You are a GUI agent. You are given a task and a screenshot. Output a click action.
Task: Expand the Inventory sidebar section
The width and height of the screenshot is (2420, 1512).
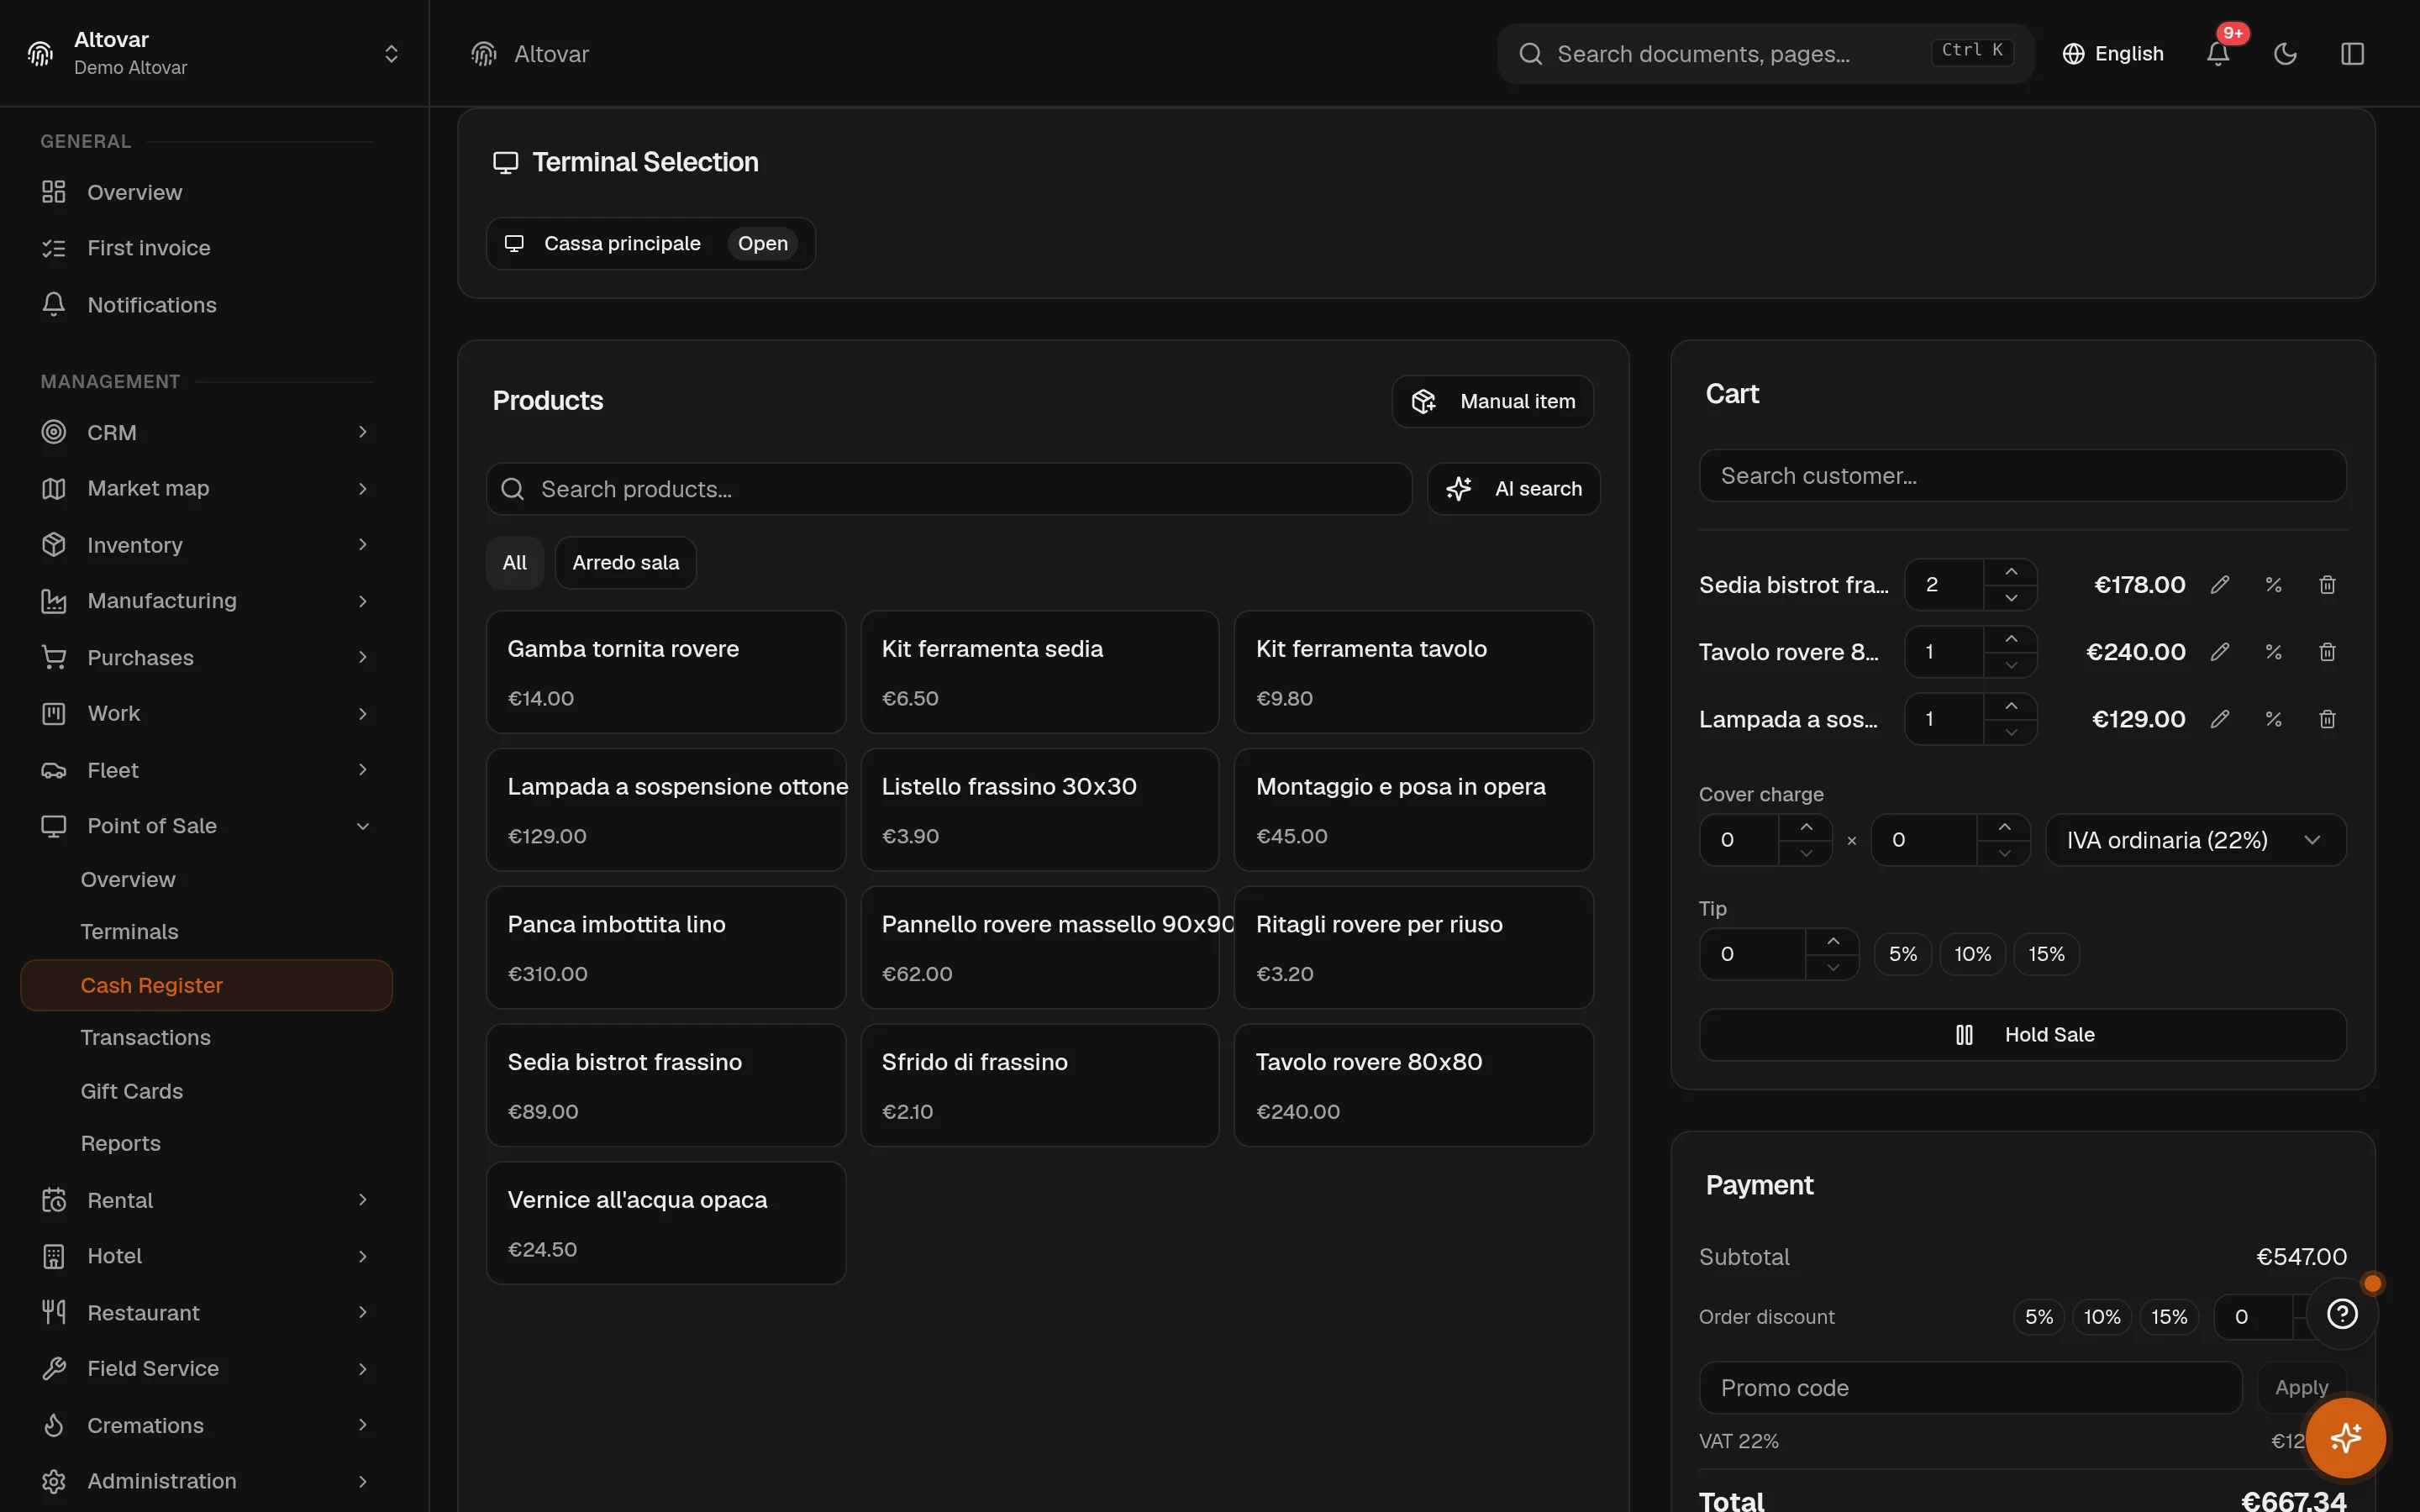click(206, 545)
